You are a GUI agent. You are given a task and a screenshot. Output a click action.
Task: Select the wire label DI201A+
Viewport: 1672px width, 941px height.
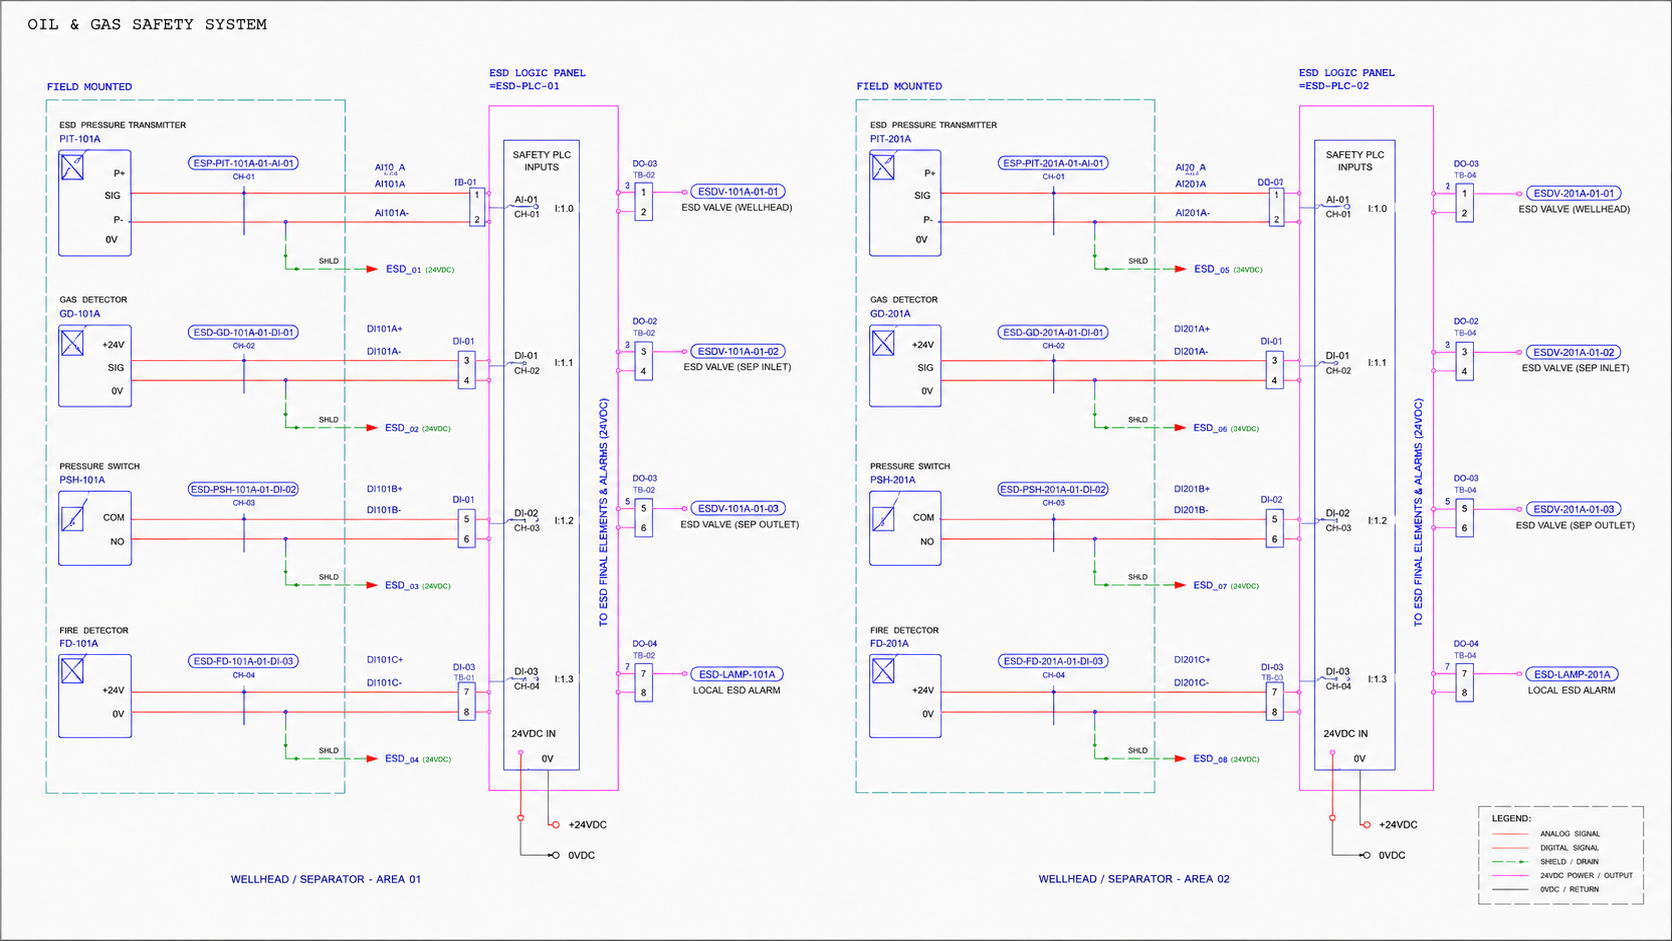coord(1192,329)
